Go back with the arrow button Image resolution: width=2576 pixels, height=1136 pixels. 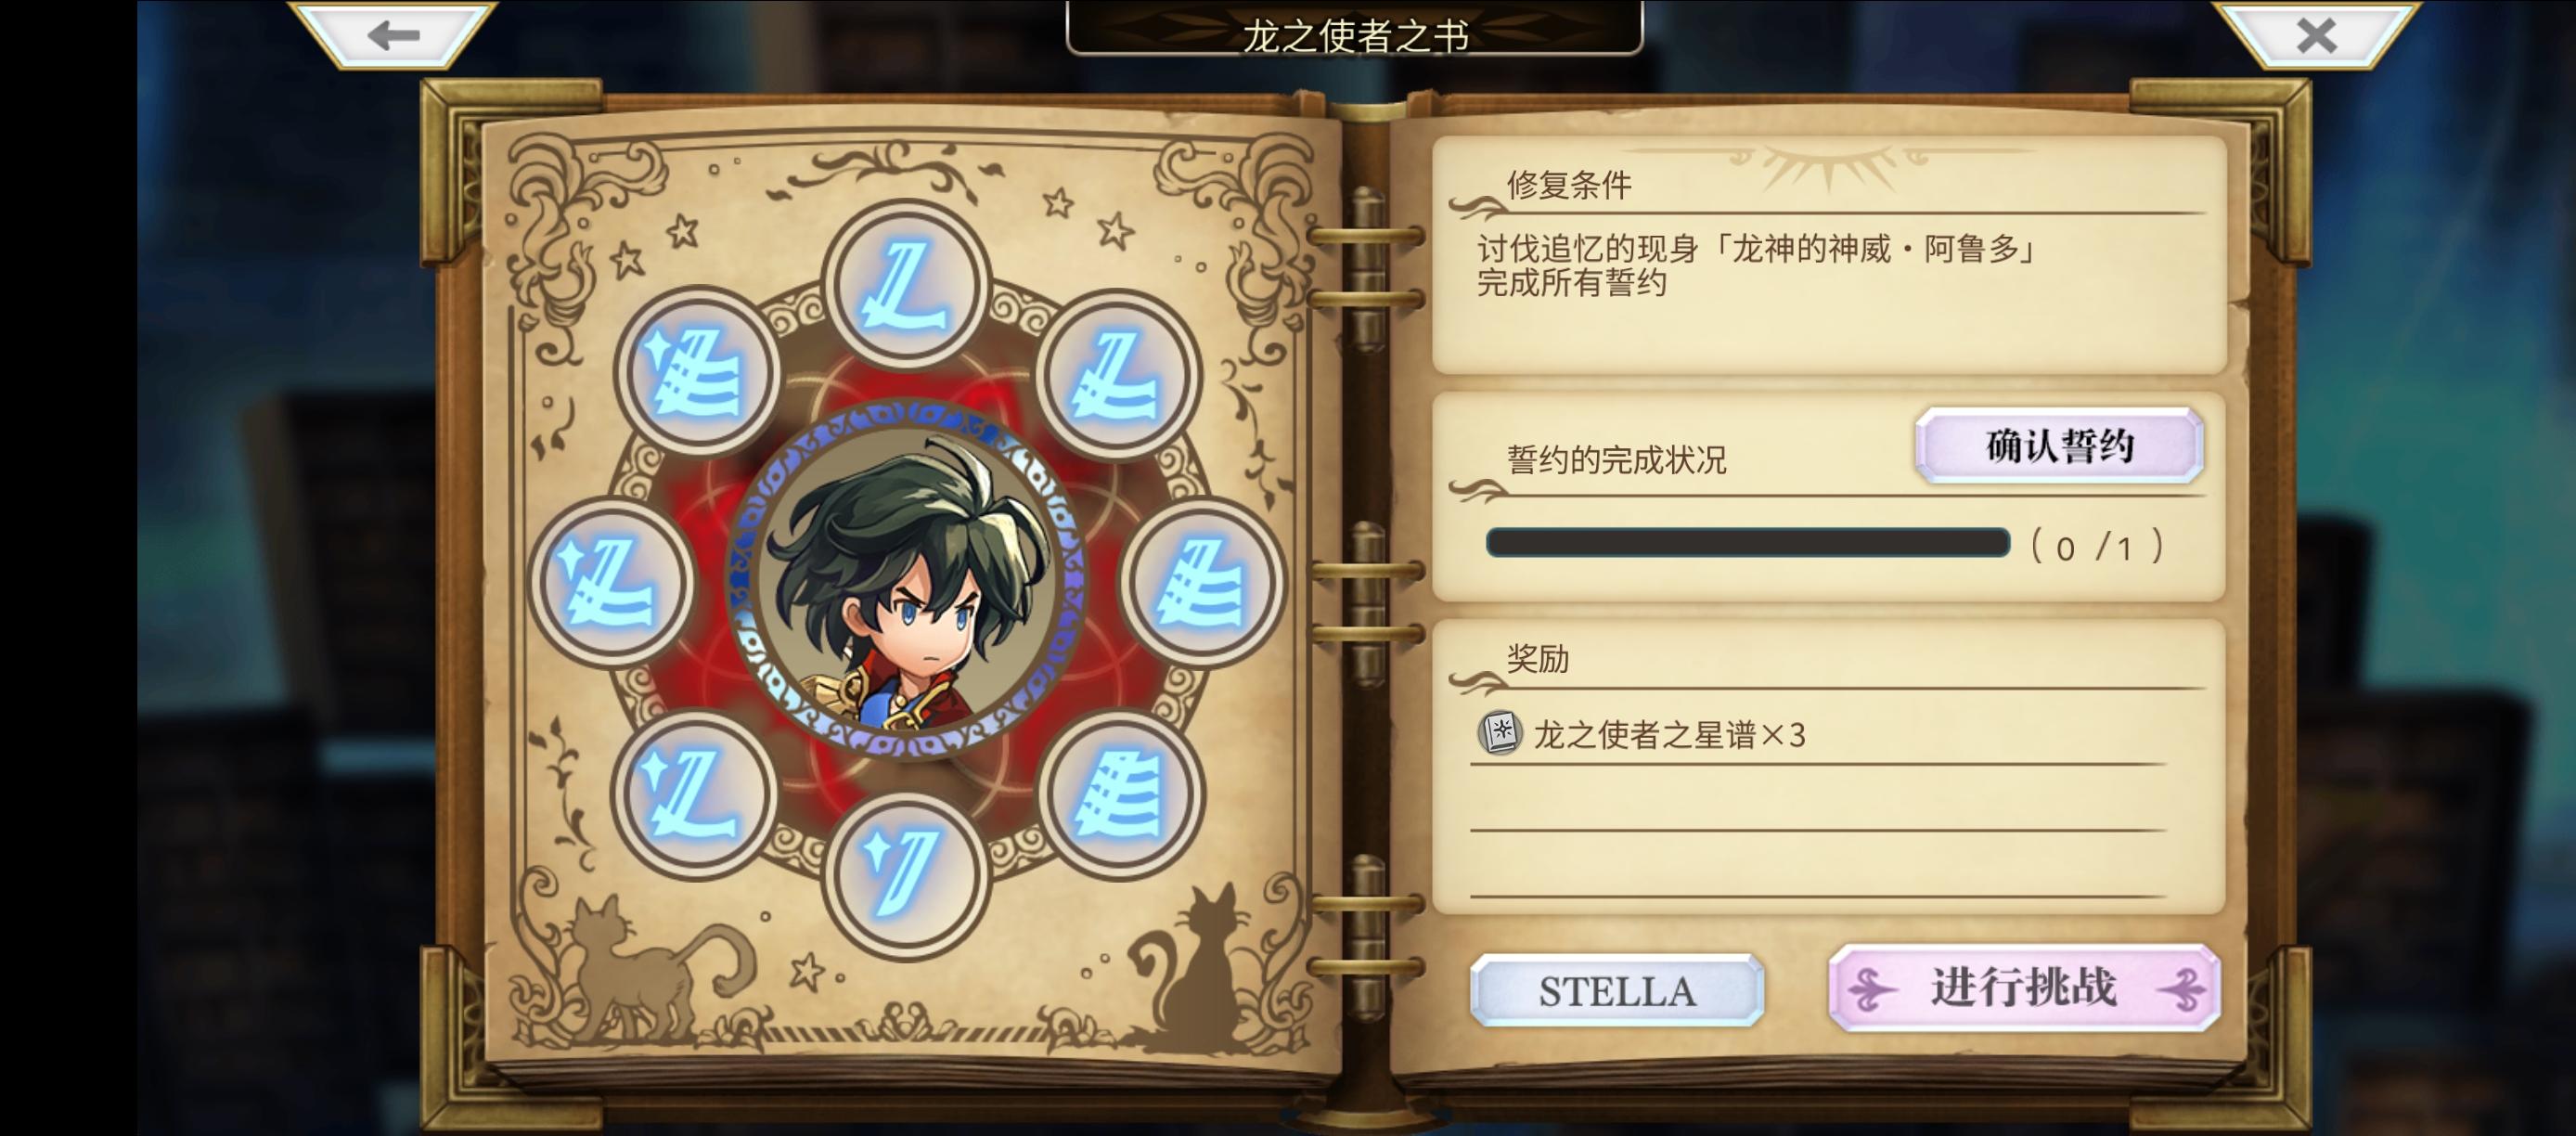point(392,35)
